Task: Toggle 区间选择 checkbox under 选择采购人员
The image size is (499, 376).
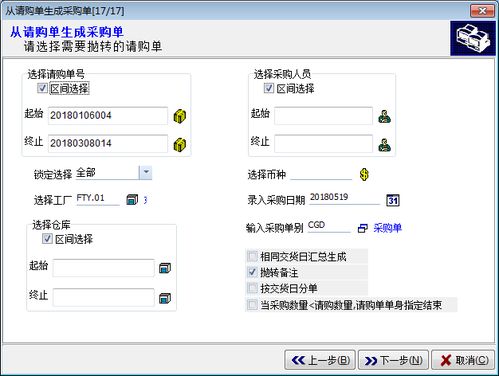Action: pos(269,88)
